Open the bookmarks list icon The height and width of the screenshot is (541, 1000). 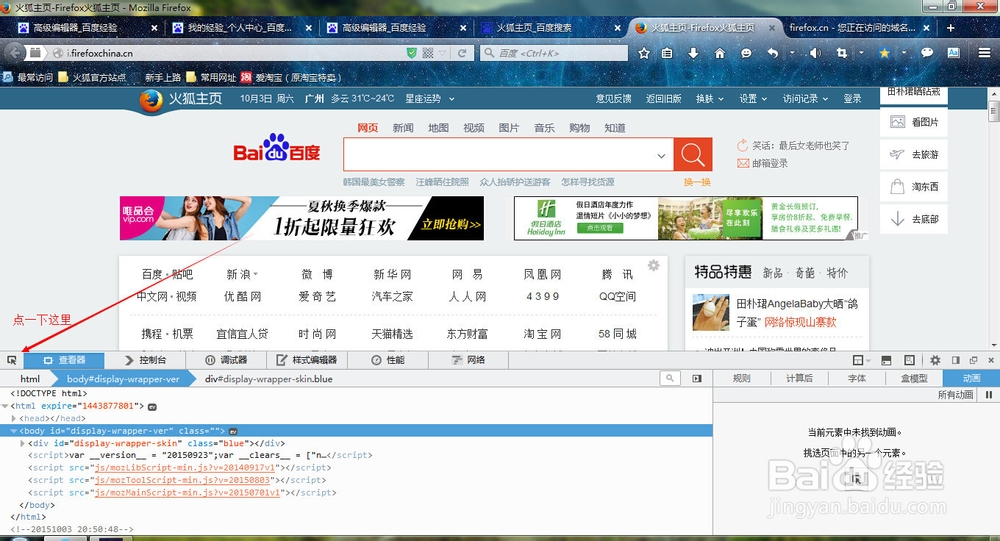point(667,53)
